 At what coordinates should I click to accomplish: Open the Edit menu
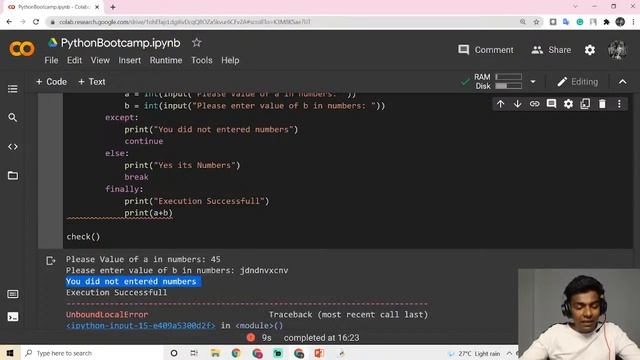[74, 60]
